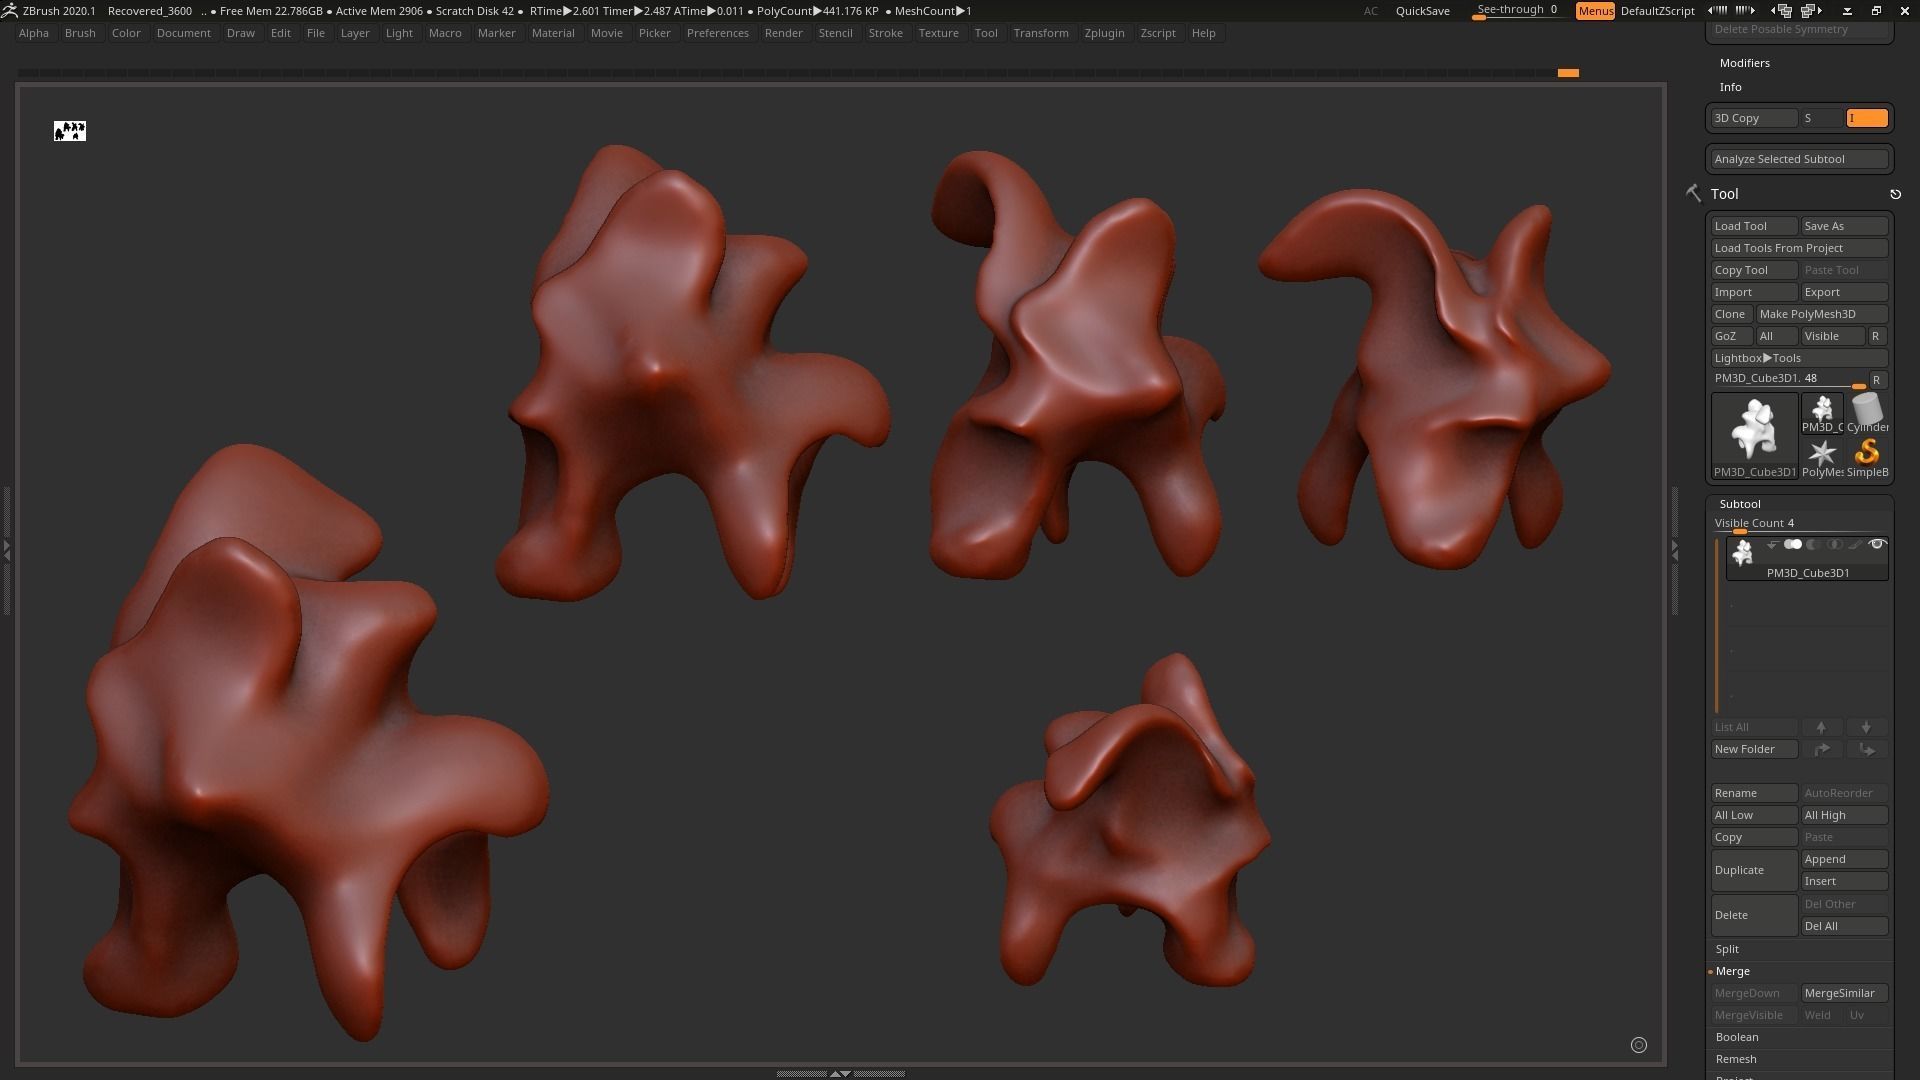Image resolution: width=1920 pixels, height=1080 pixels.
Task: Open the Brush menu
Action: (80, 33)
